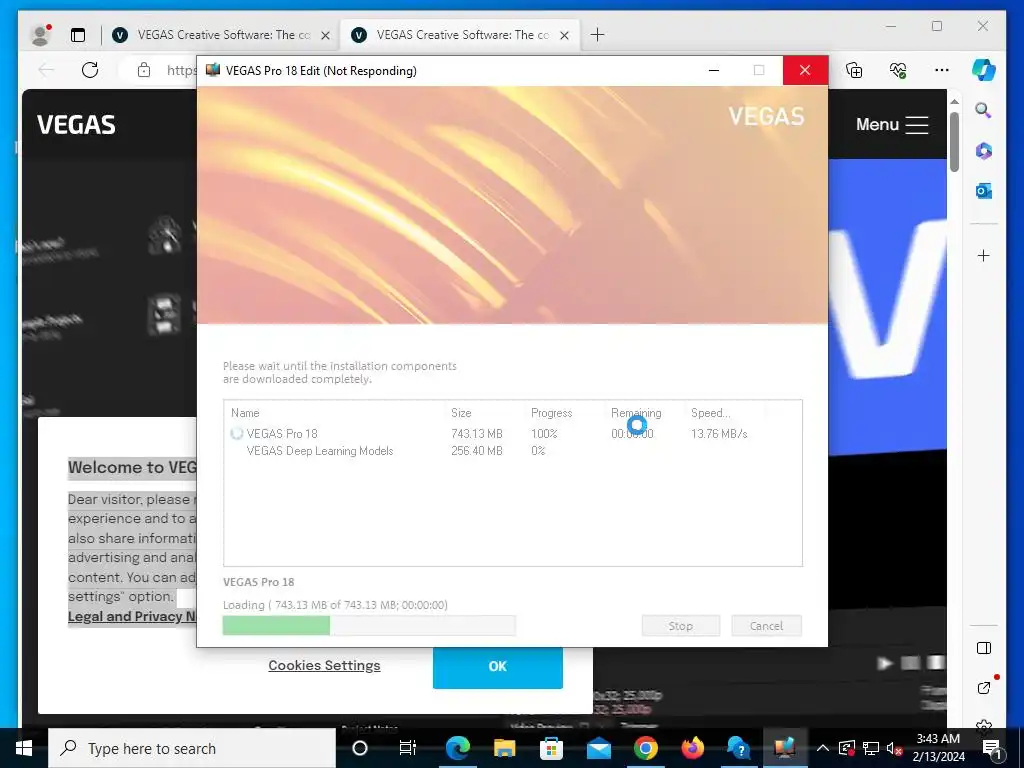Click the Stop button in the installer
Screen dimensions: 1024x768
click(x=680, y=626)
